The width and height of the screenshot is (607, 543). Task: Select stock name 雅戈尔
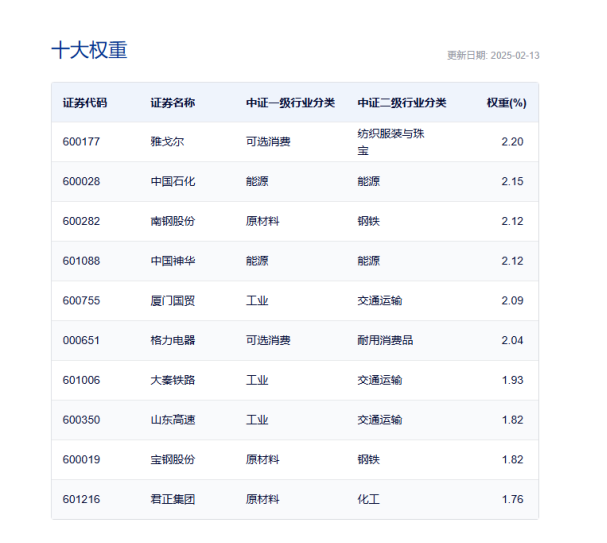[167, 142]
